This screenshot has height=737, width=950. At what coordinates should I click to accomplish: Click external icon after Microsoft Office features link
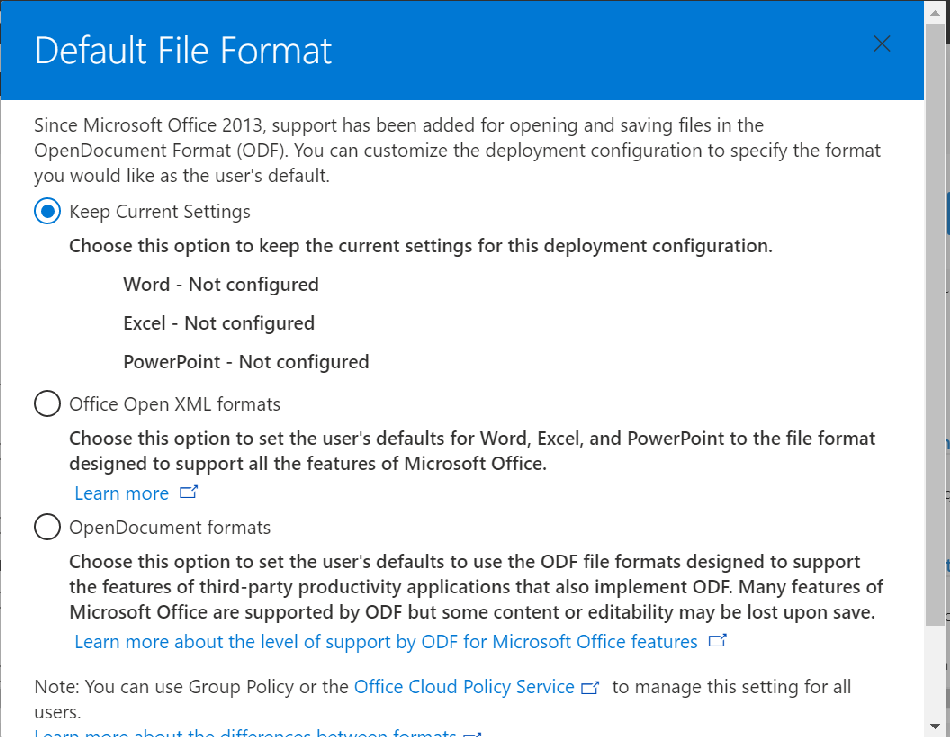point(718,639)
